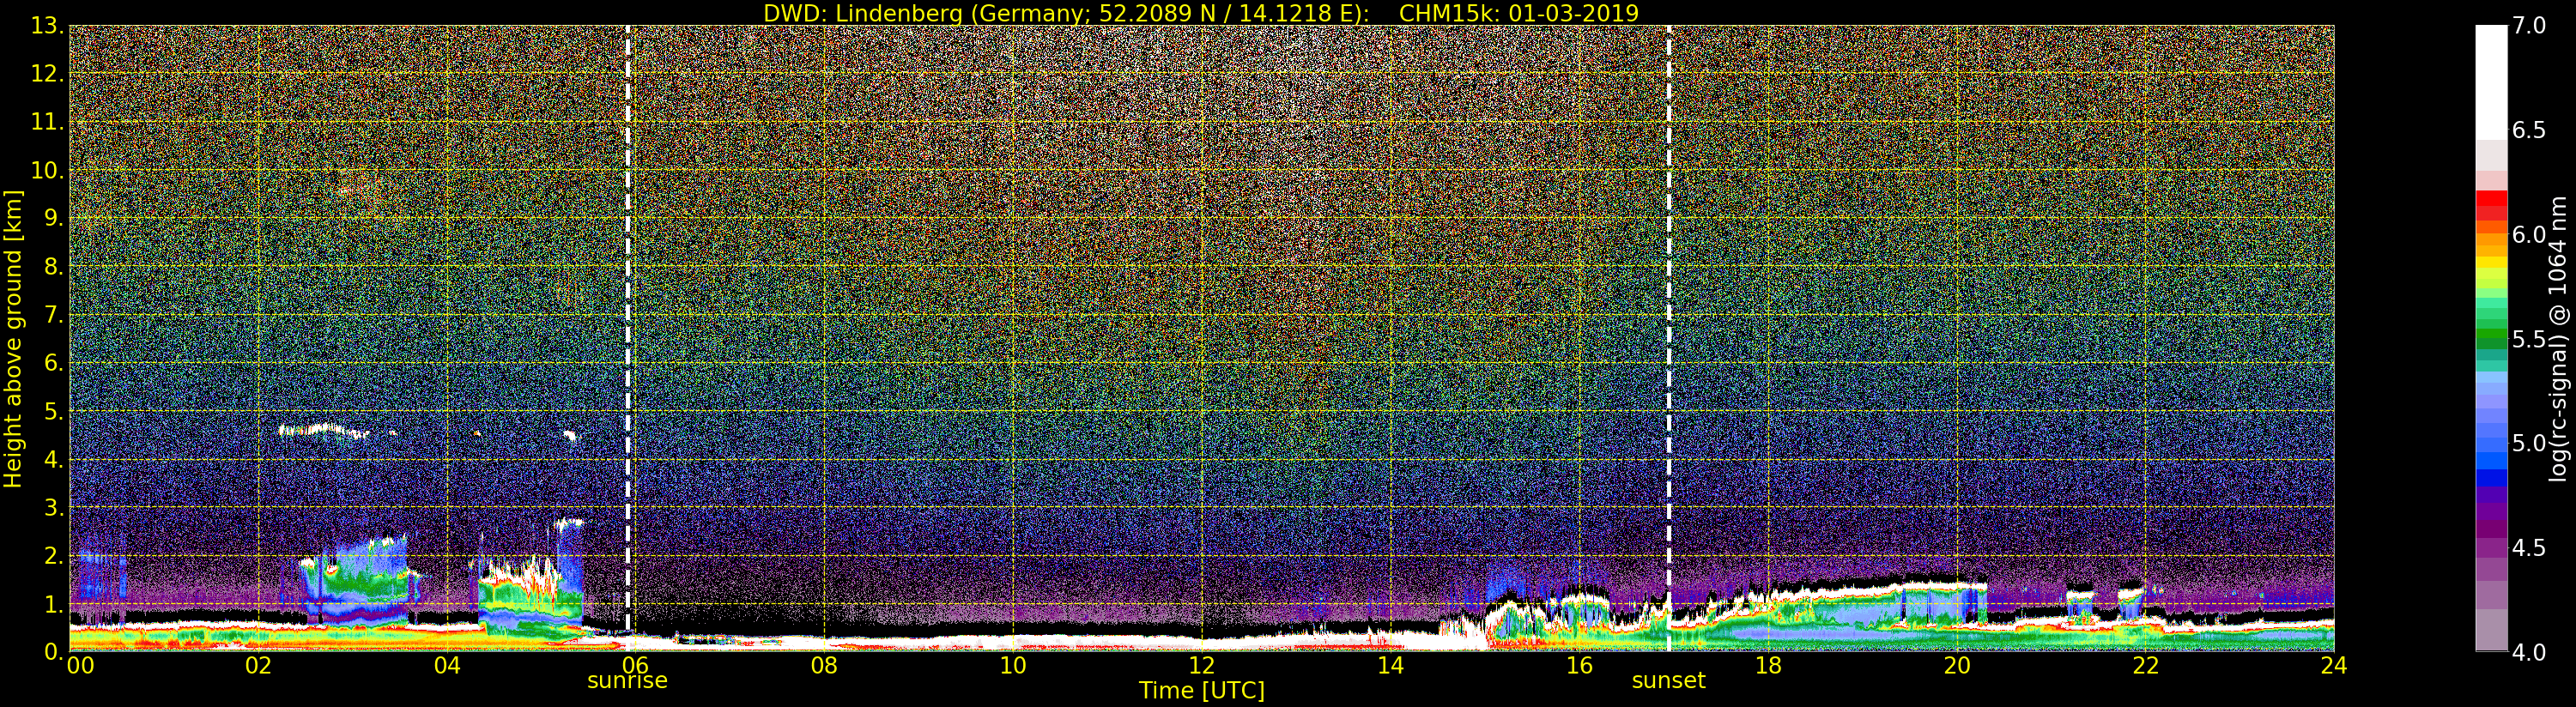Click the colorbar tick value 6.0
Screen dimensions: 2576x707
click(2529, 234)
